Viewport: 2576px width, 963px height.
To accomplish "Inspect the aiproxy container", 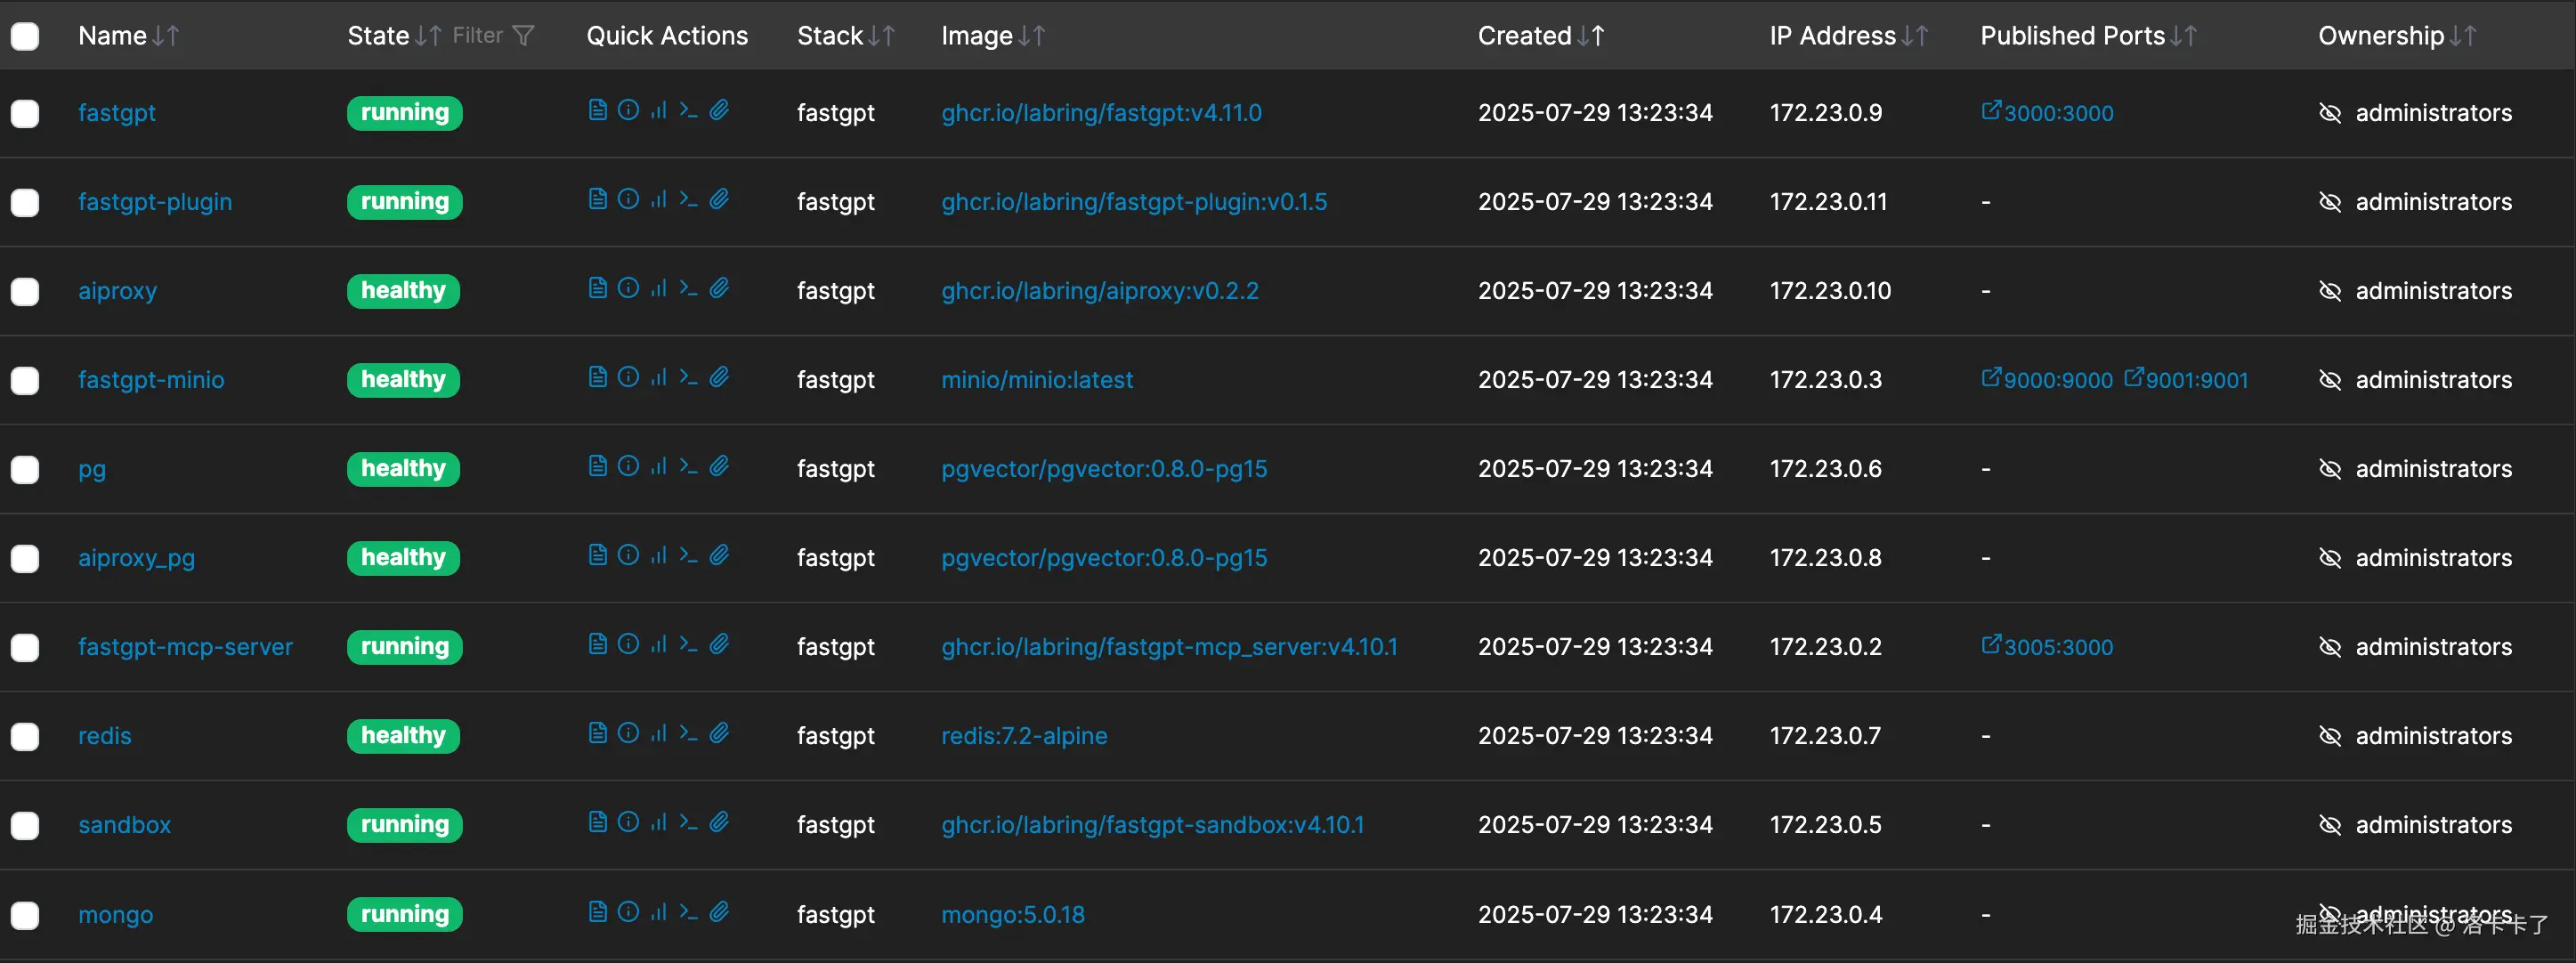I will click(628, 288).
